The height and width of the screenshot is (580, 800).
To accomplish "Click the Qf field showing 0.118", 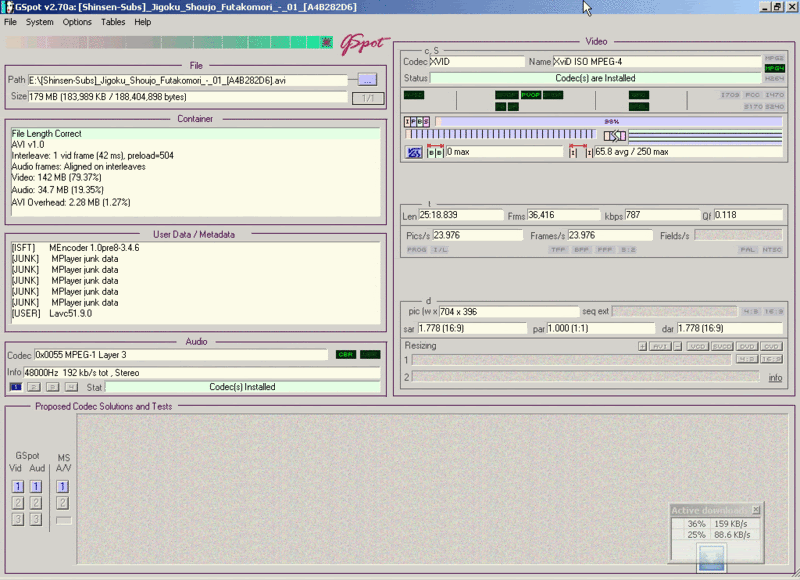I will 748,215.
